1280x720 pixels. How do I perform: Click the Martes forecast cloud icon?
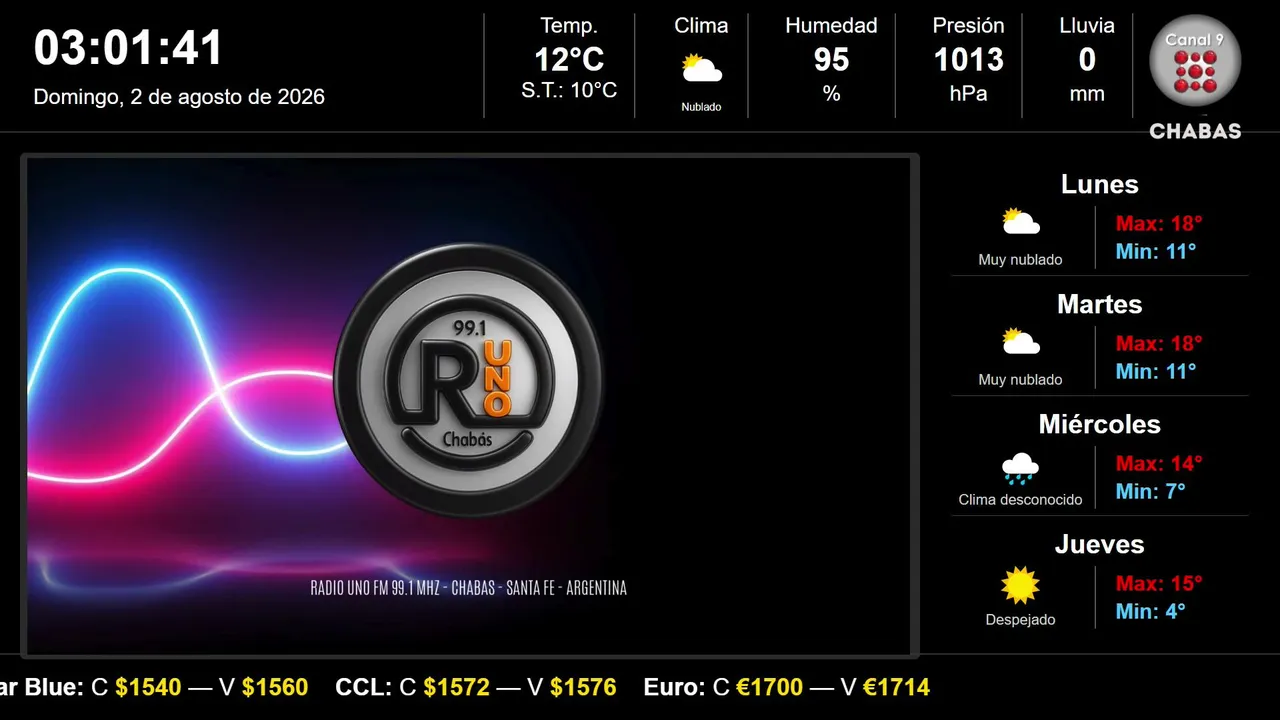(1021, 342)
